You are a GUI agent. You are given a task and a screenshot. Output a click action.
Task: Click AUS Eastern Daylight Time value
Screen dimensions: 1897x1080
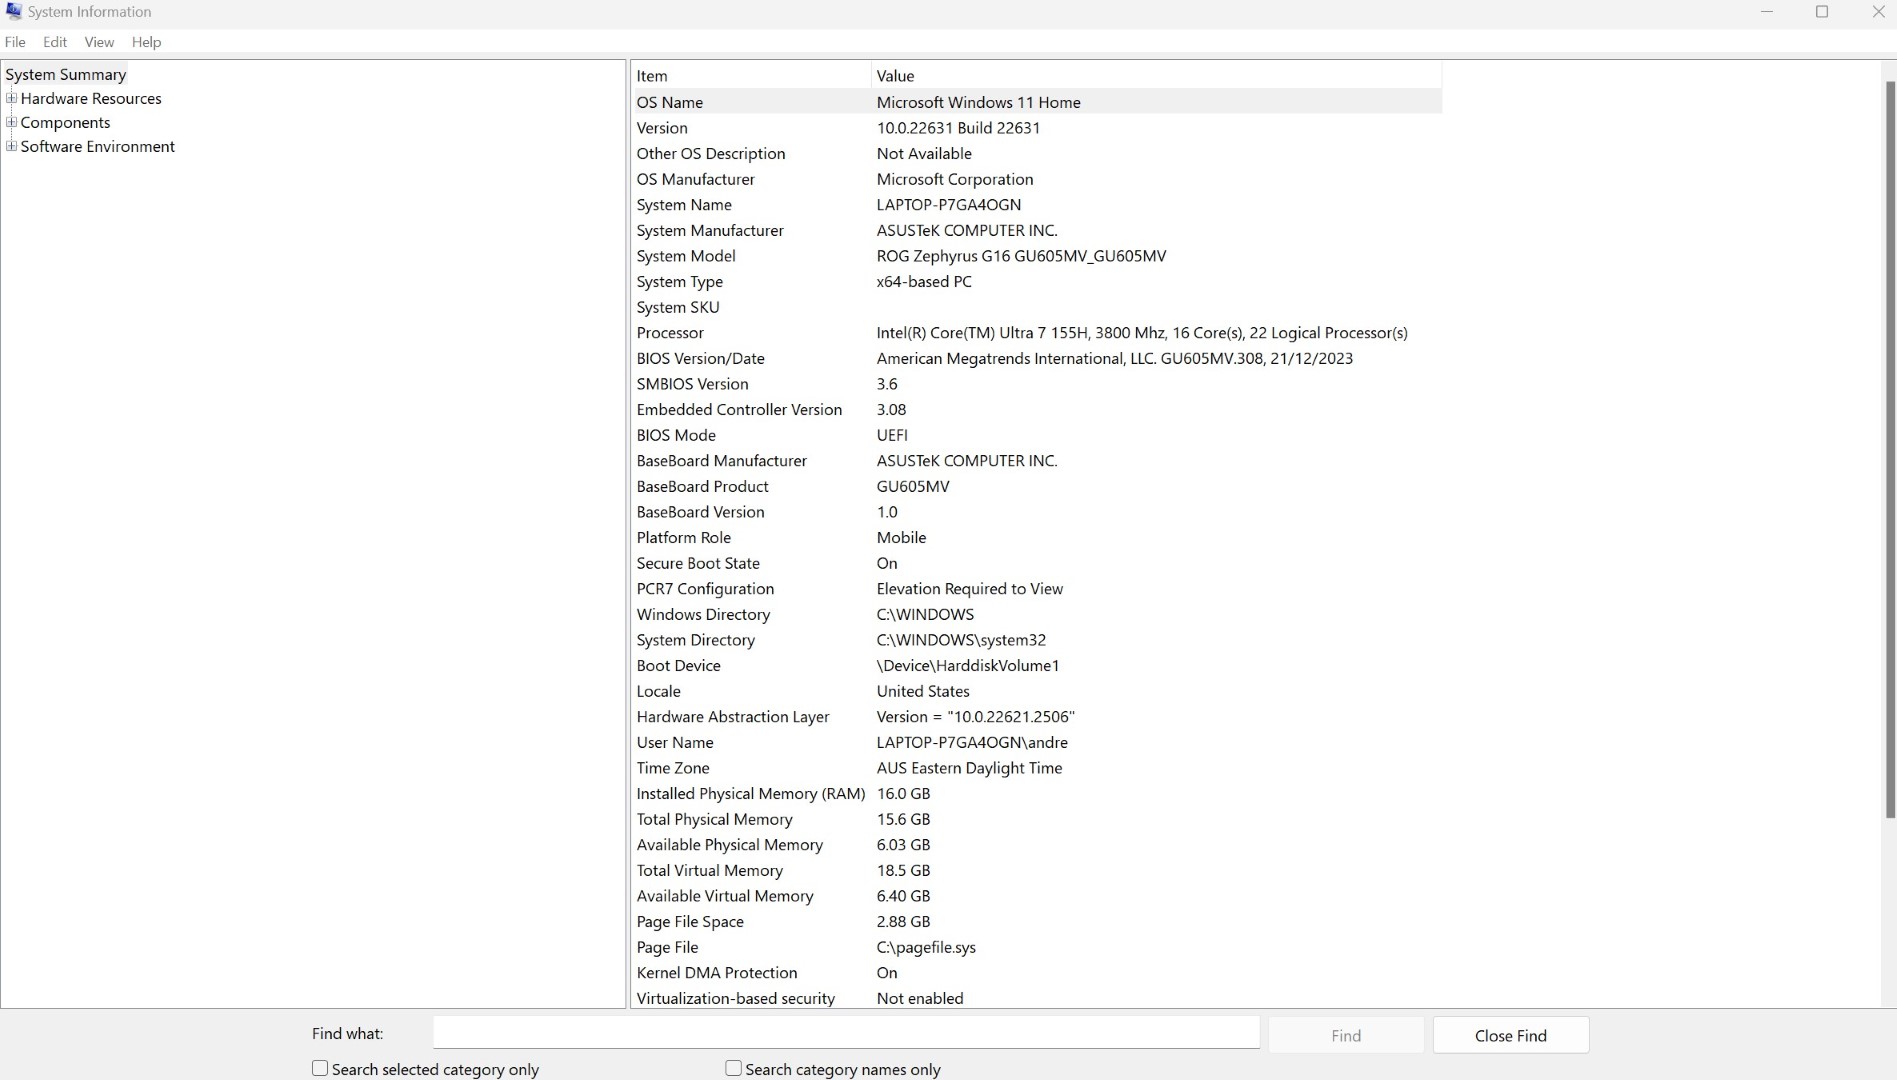(x=969, y=768)
